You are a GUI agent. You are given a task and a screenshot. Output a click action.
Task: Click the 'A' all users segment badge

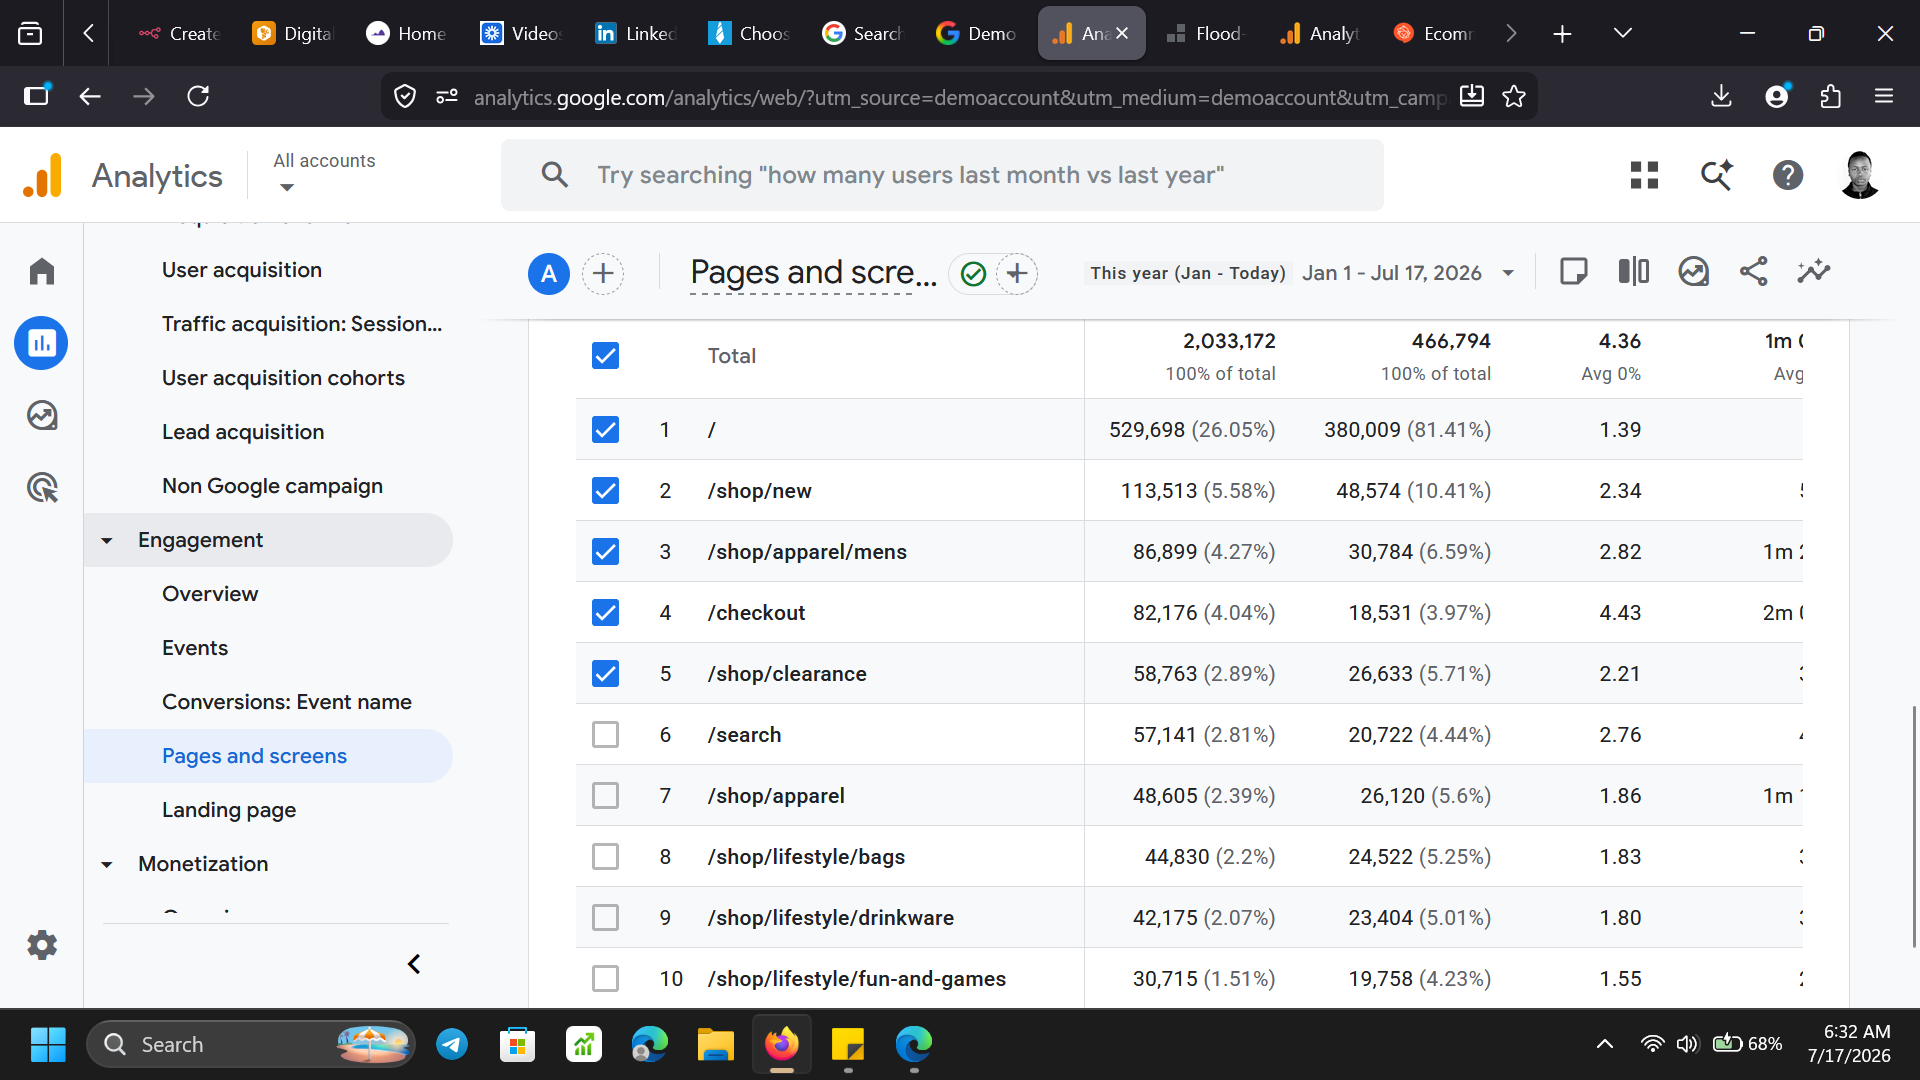click(549, 273)
